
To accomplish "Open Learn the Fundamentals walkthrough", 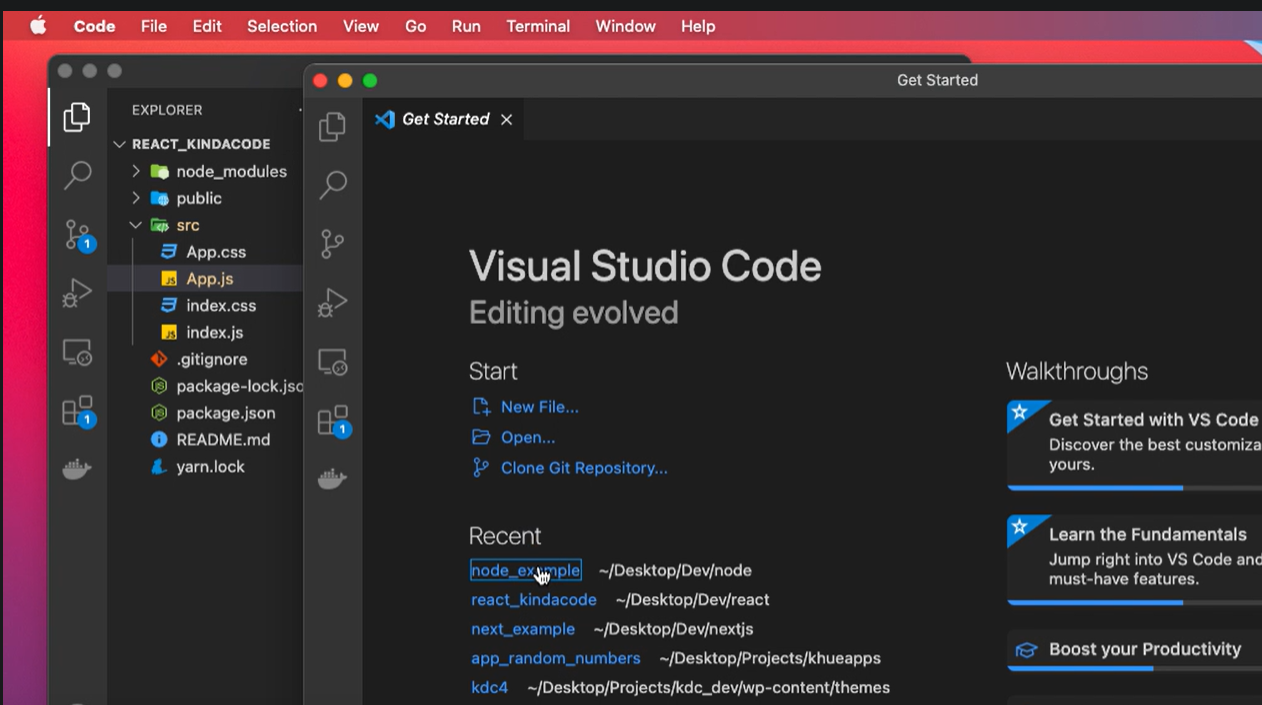I will coord(1134,560).
